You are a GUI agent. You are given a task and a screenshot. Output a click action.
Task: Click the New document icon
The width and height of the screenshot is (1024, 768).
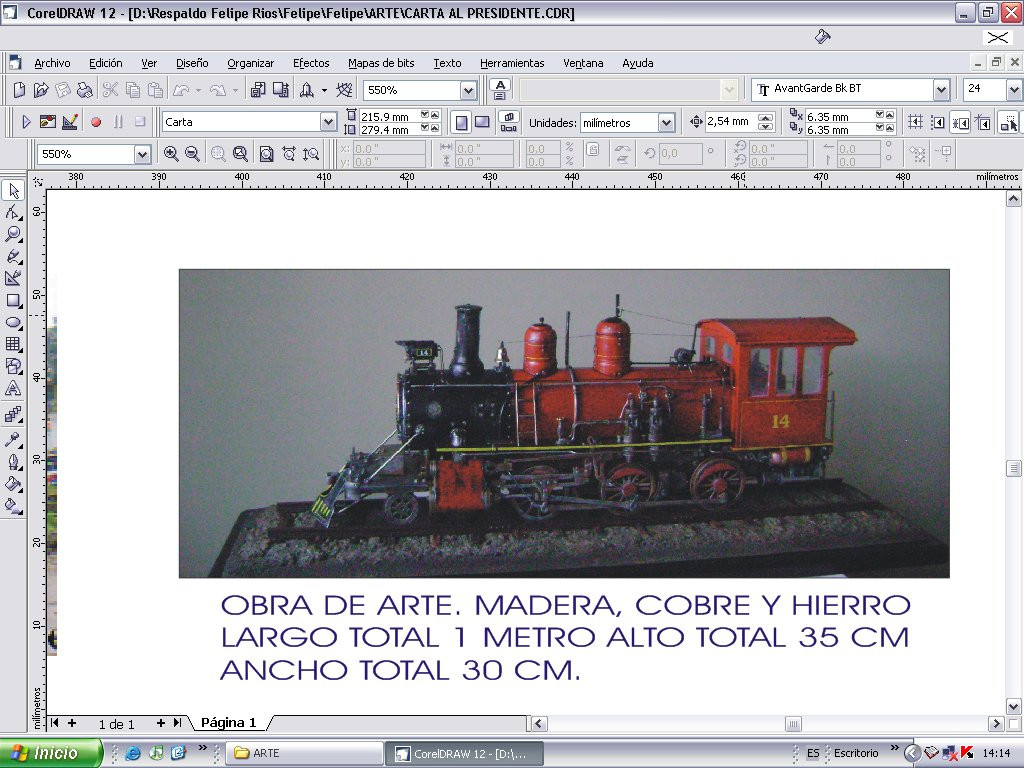[20, 89]
